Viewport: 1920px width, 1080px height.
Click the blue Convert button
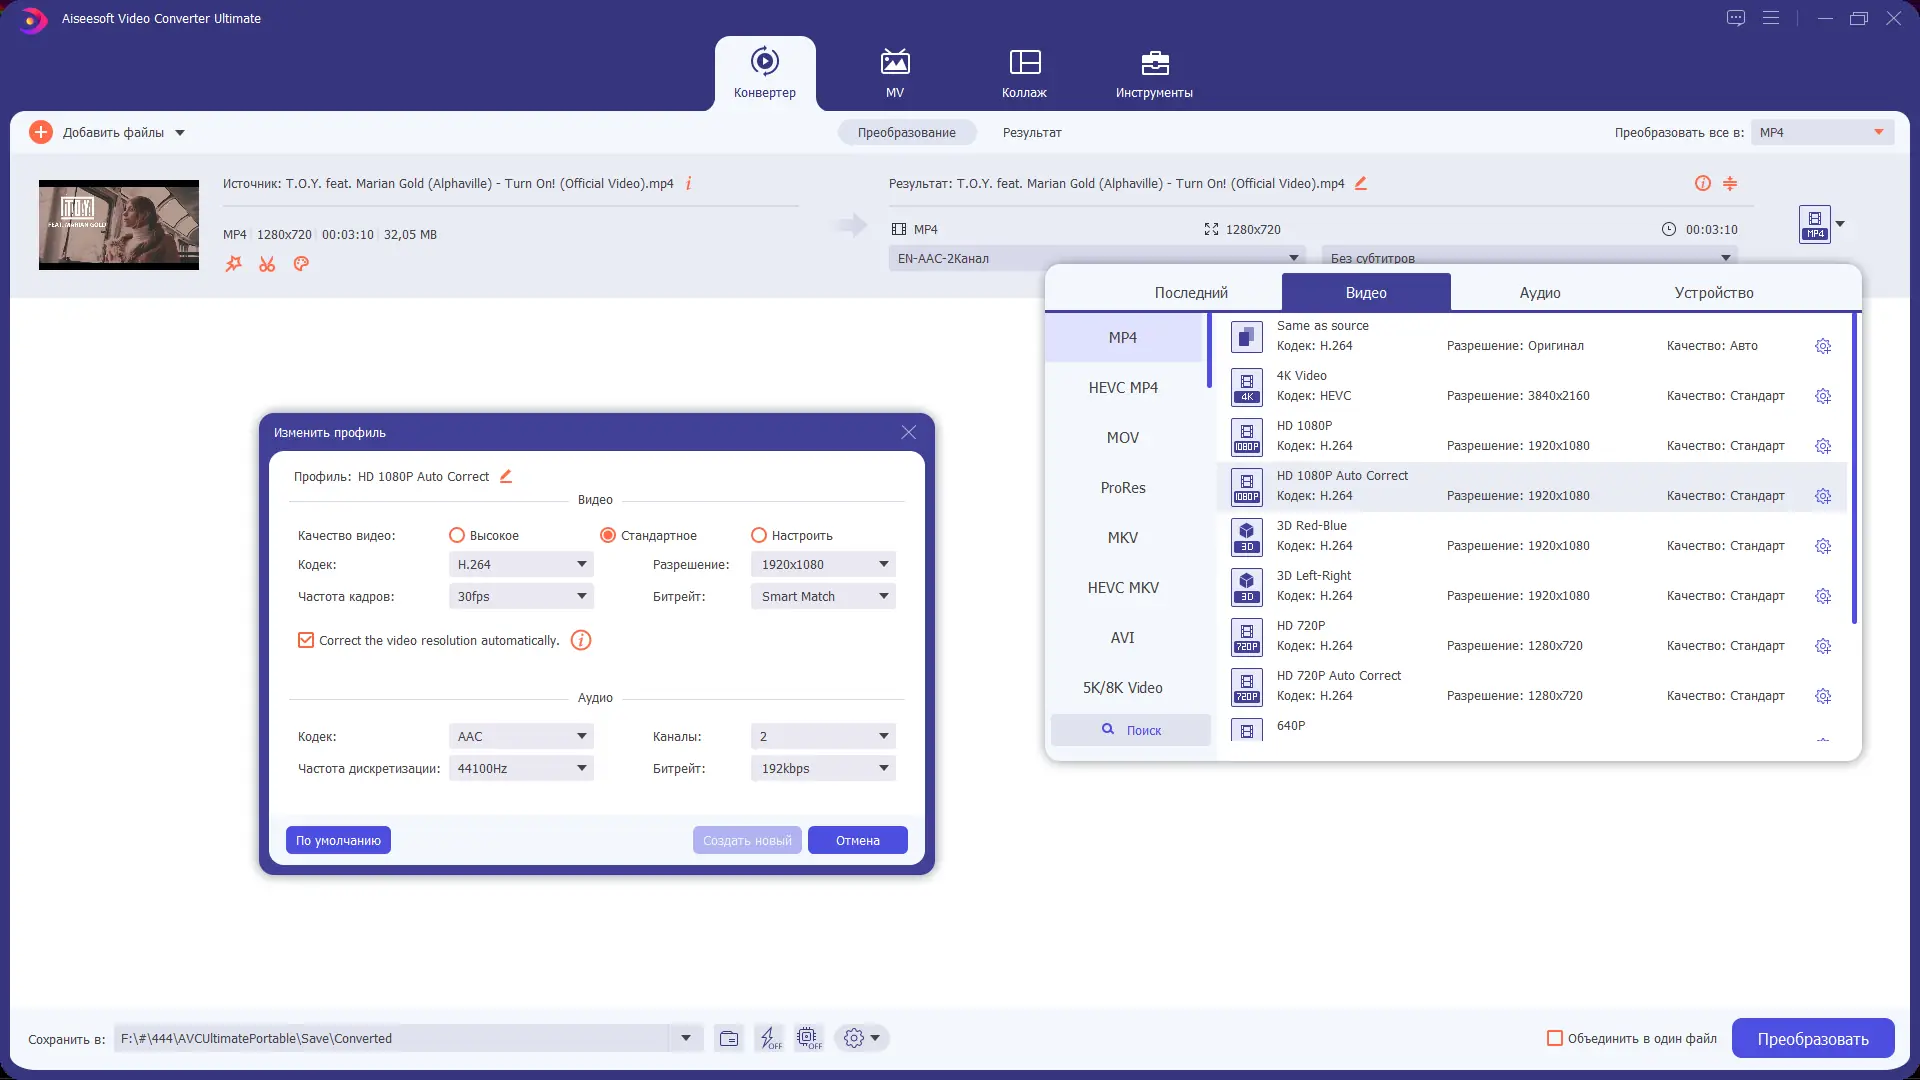click(x=1812, y=1038)
